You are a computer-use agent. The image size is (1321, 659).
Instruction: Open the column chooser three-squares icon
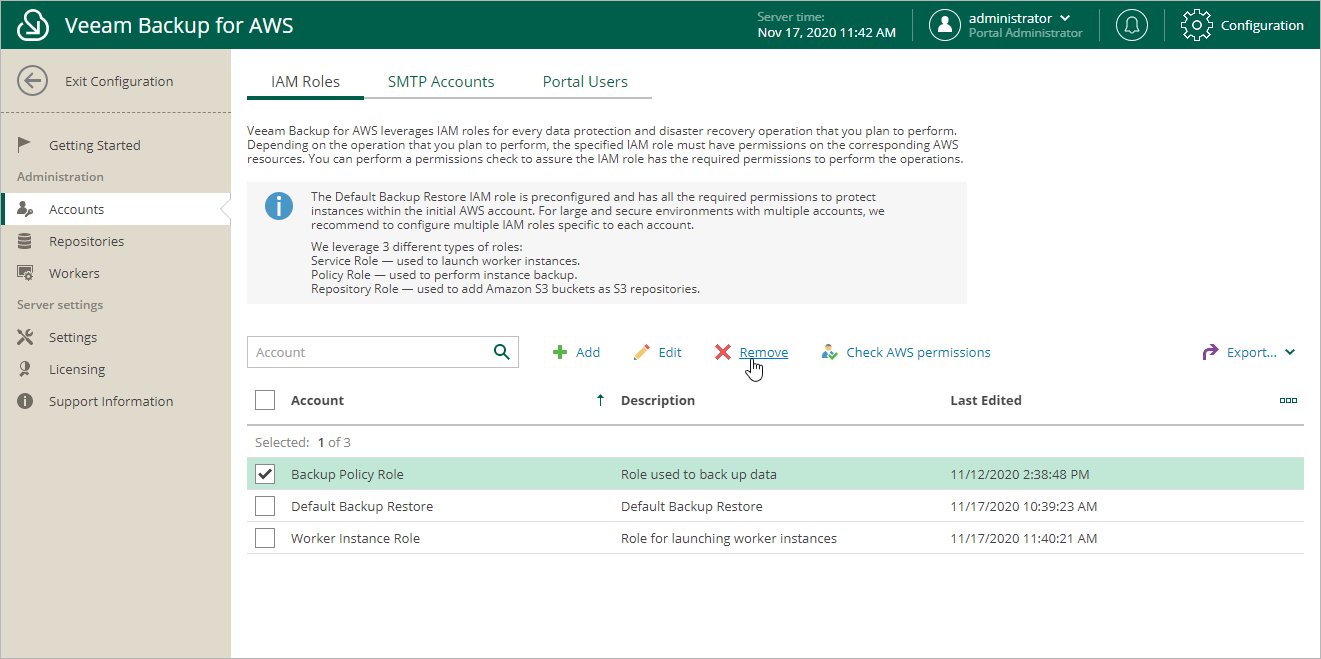[1288, 400]
